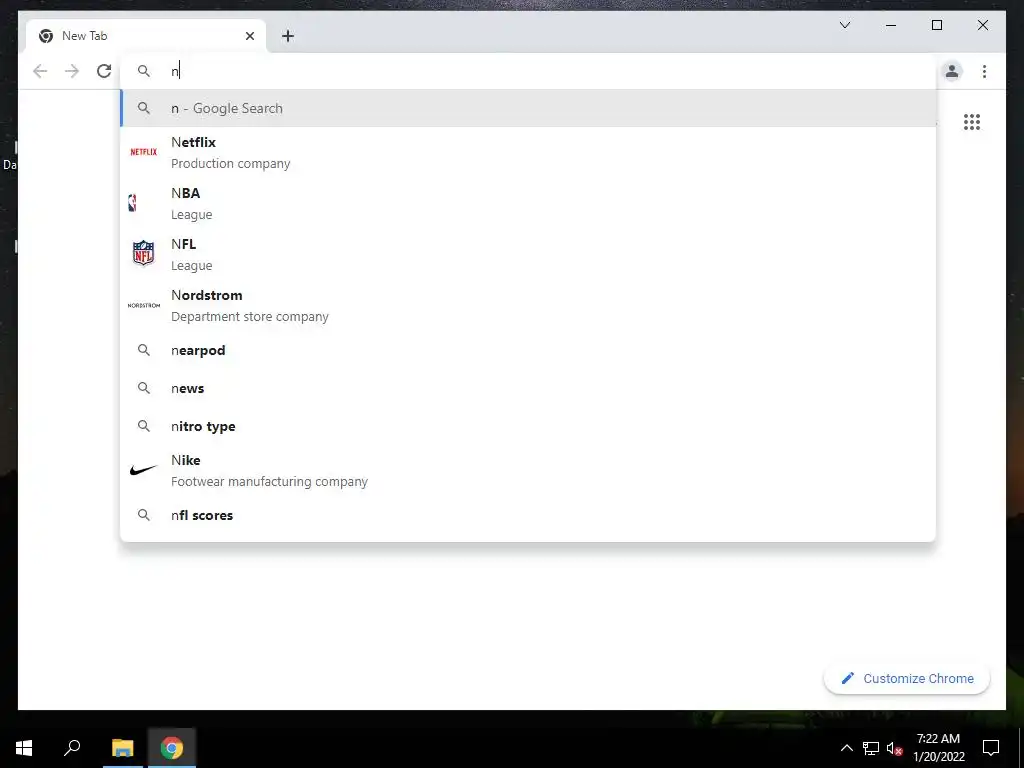
Task: Choose the nitro type search suggestion
Action: pyautogui.click(x=528, y=426)
